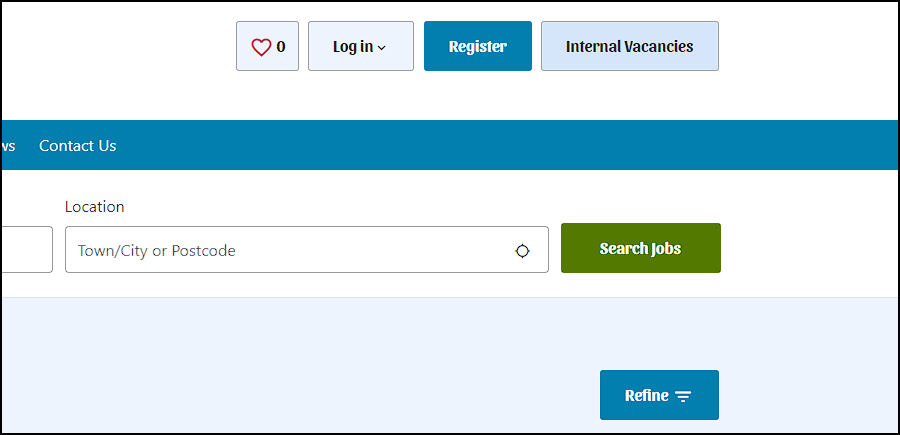The height and width of the screenshot is (435, 900).
Task: Click the Refine text on the blue button
Action: [646, 395]
